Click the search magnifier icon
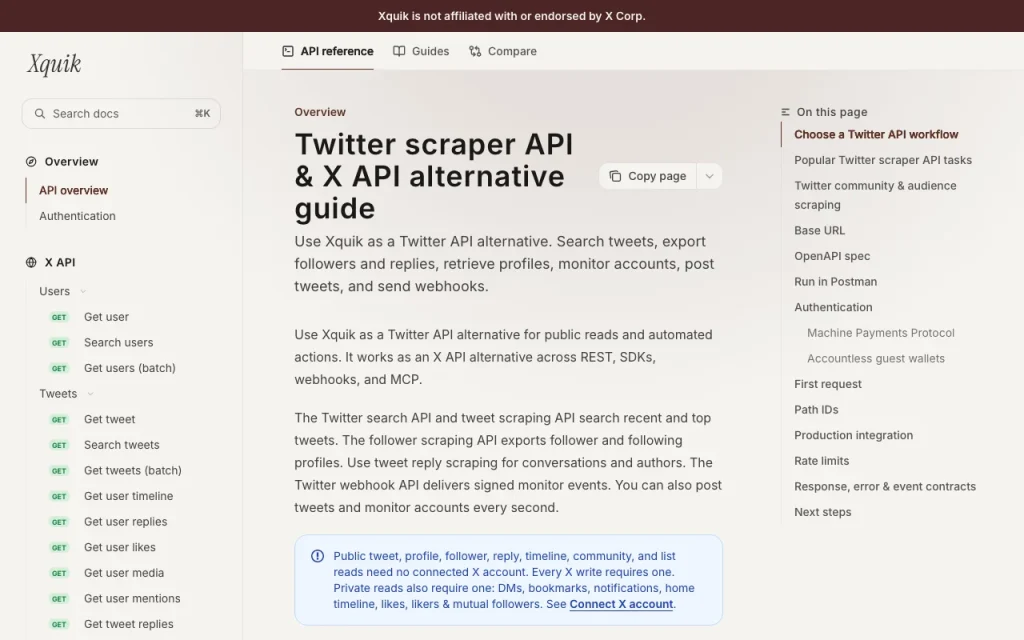Viewport: 1024px width, 640px height. pos(40,114)
